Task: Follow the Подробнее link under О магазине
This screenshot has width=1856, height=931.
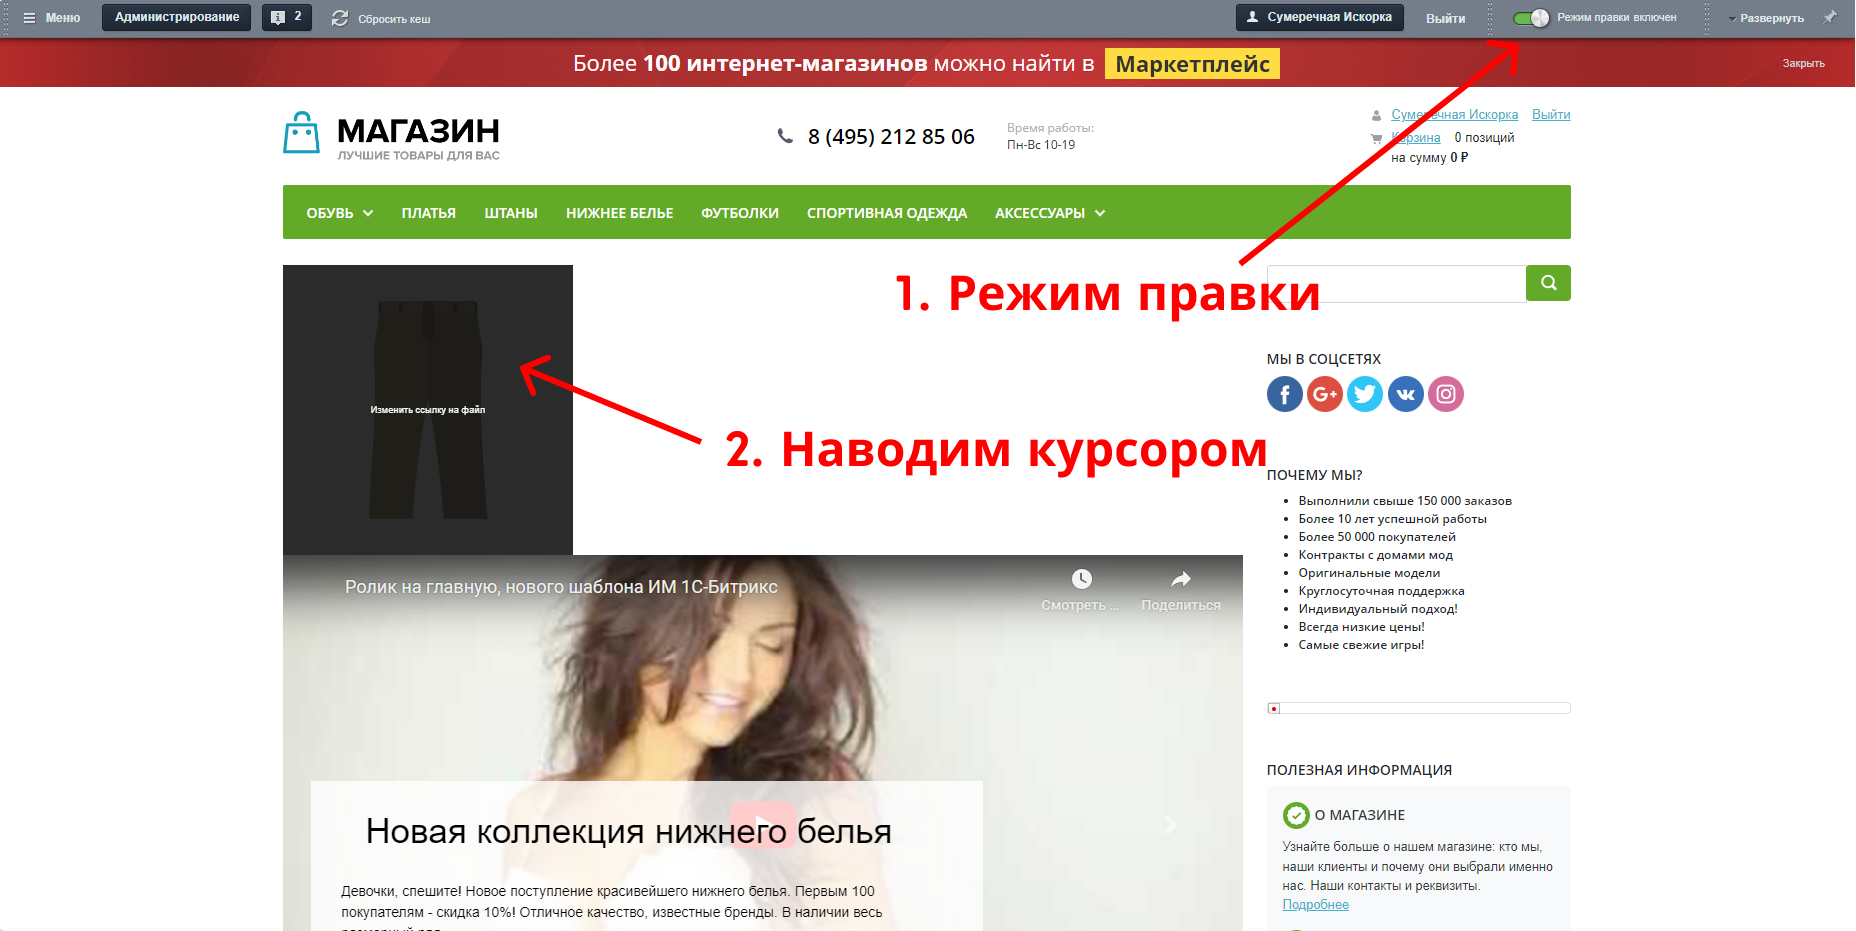Action: click(x=1315, y=905)
